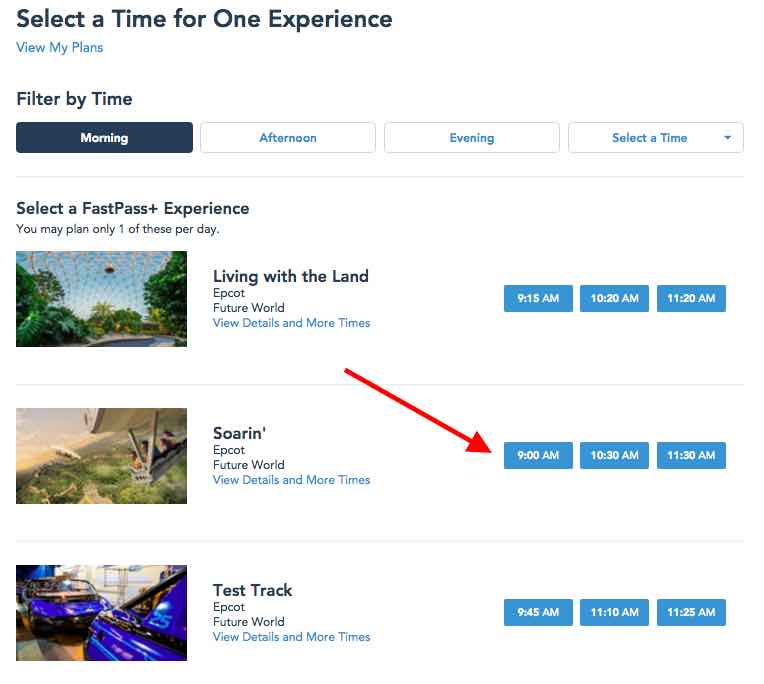764x684 pixels.
Task: Open the Test Track experience title
Action: (x=252, y=590)
